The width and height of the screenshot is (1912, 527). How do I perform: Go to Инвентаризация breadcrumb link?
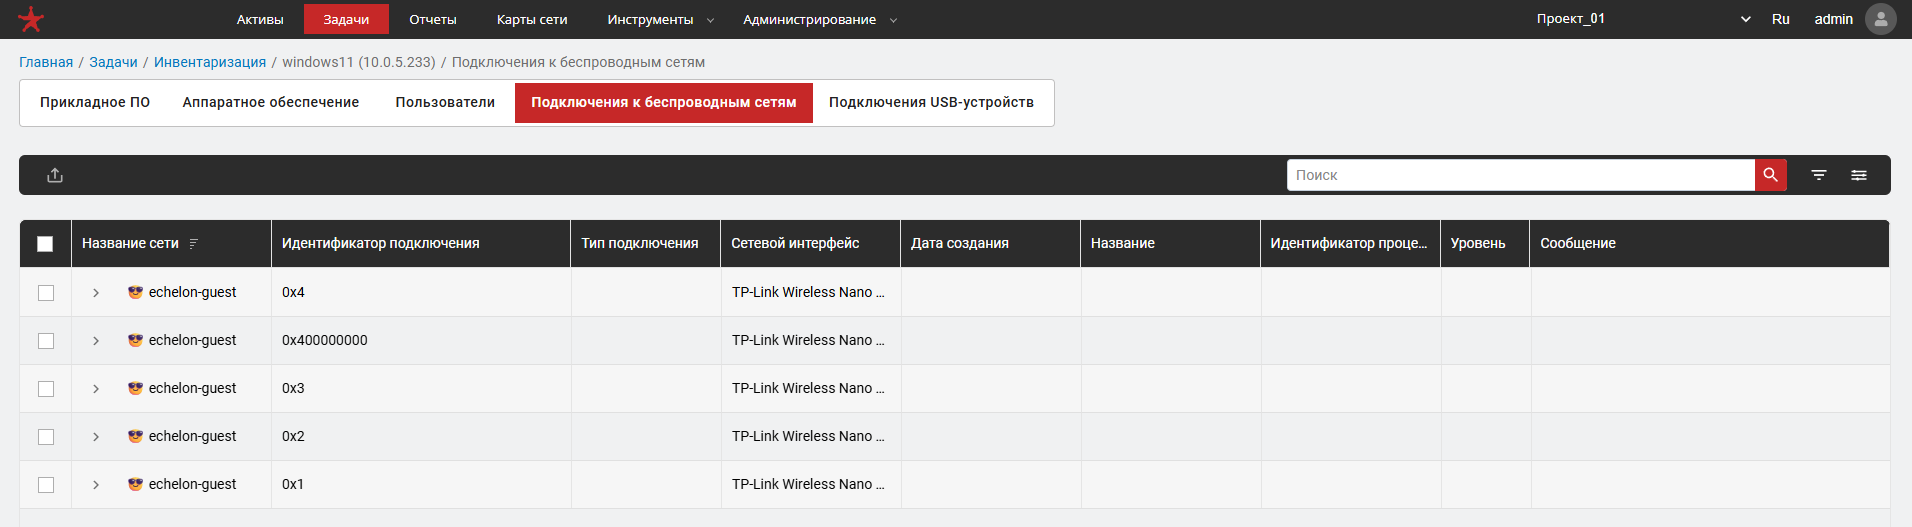pyautogui.click(x=210, y=62)
